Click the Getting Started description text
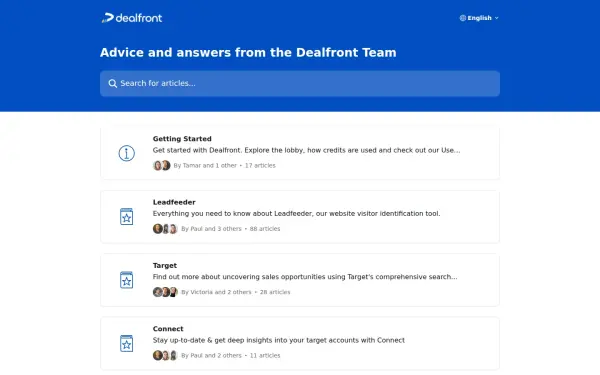 point(306,150)
